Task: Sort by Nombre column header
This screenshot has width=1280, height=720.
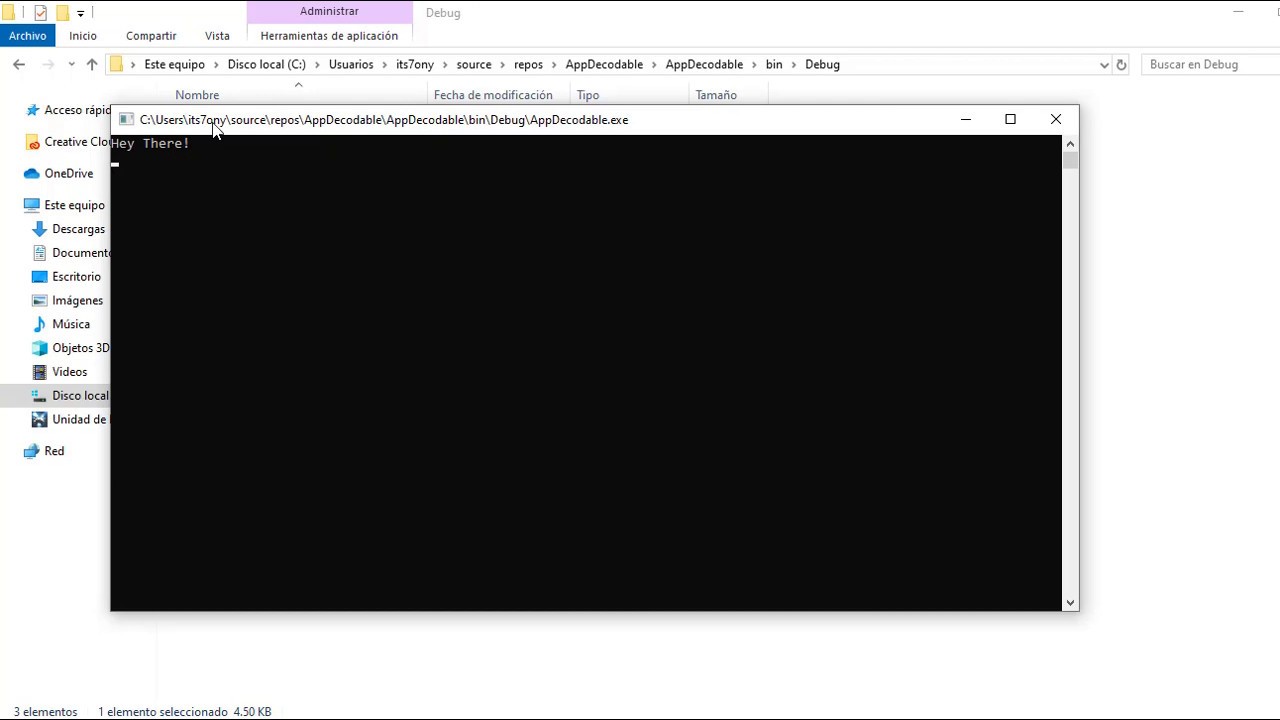Action: [x=197, y=95]
